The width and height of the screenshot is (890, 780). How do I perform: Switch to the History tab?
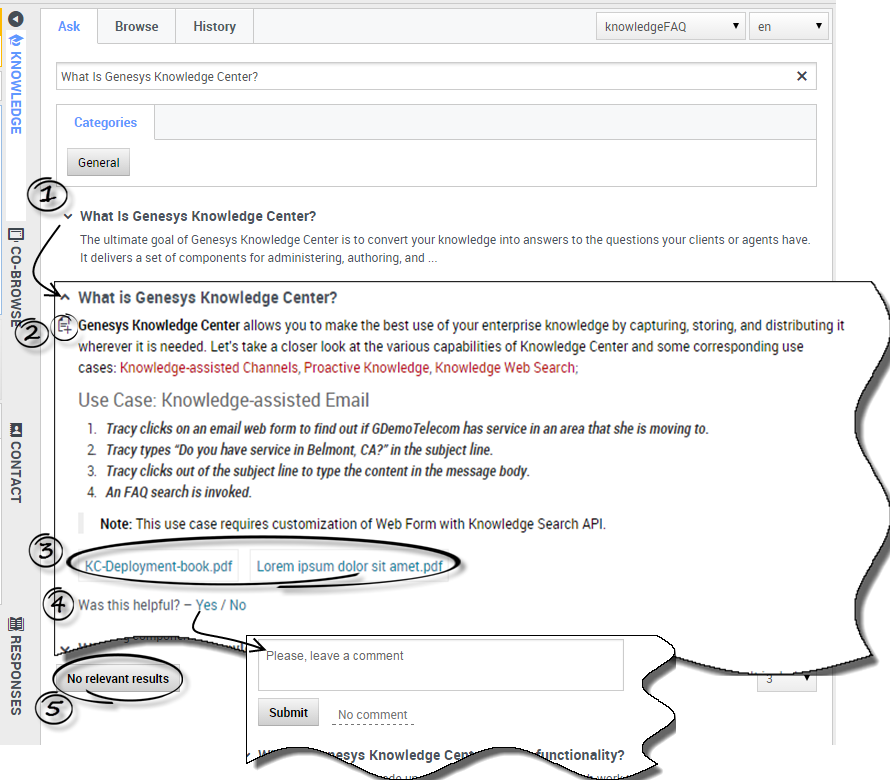pos(214,27)
